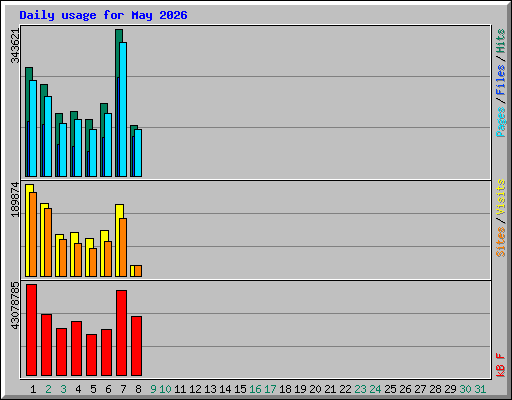Click the red KB bar for day 1
This screenshot has width=512, height=400.
tap(32, 330)
